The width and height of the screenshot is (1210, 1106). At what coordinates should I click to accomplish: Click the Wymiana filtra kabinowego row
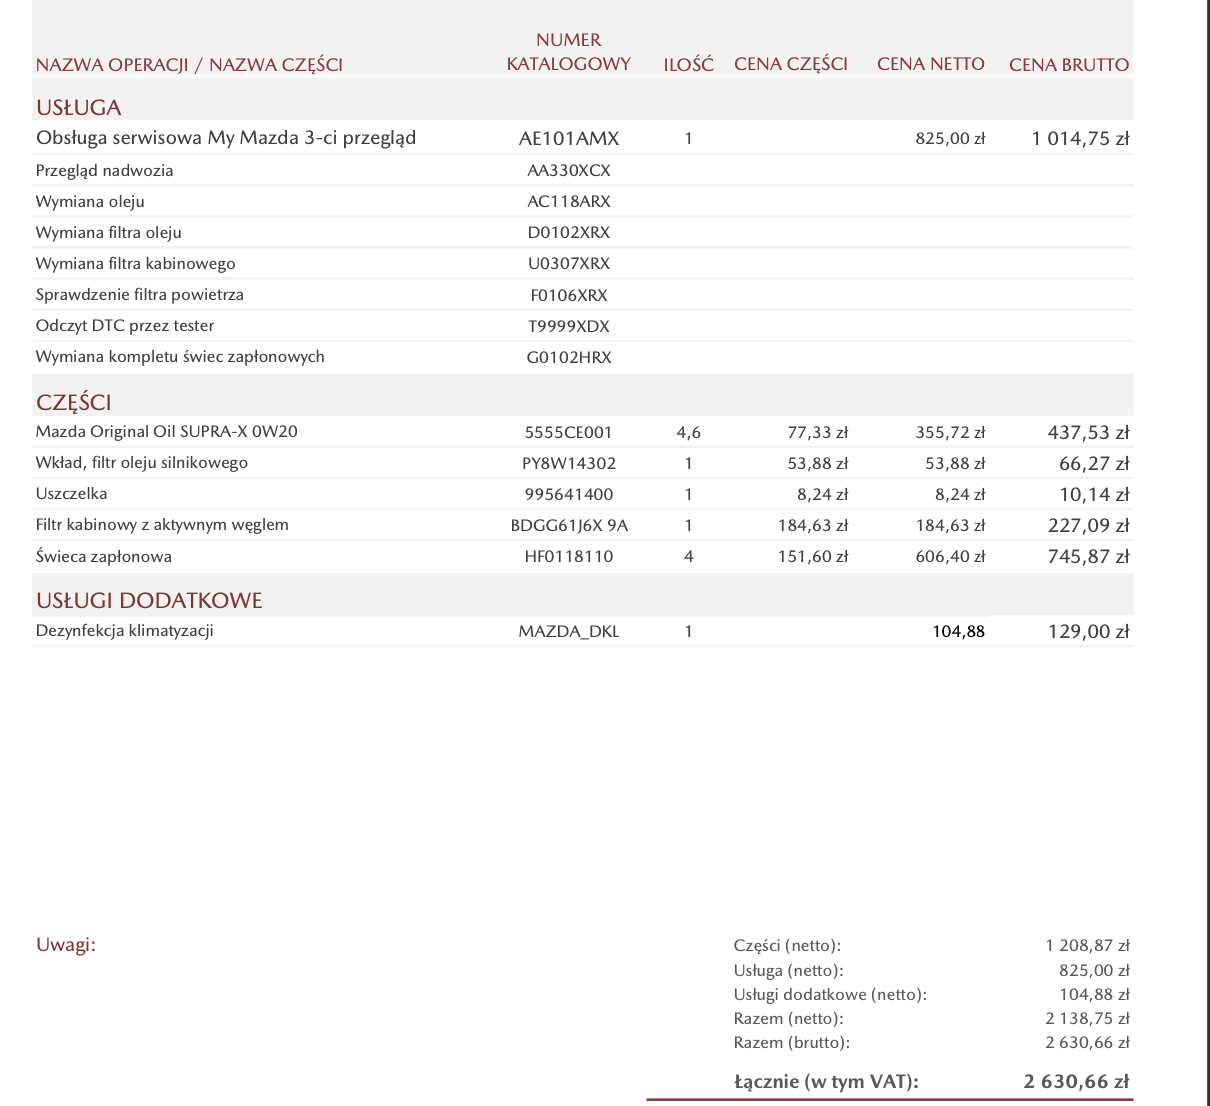click(x=136, y=264)
